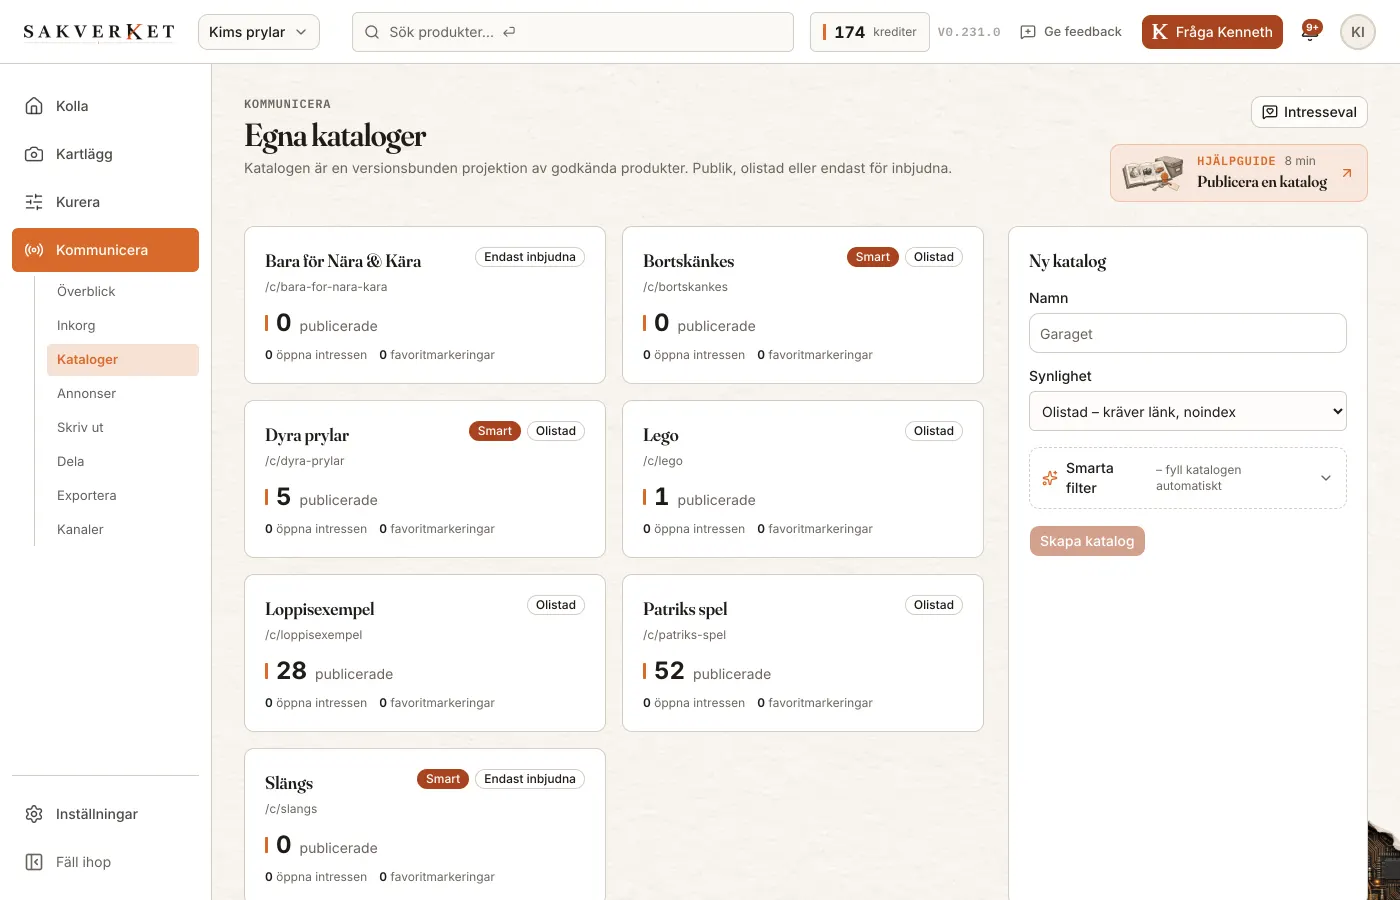Viewport: 1400px width, 900px height.
Task: Click the search magnifier icon
Action: (372, 32)
